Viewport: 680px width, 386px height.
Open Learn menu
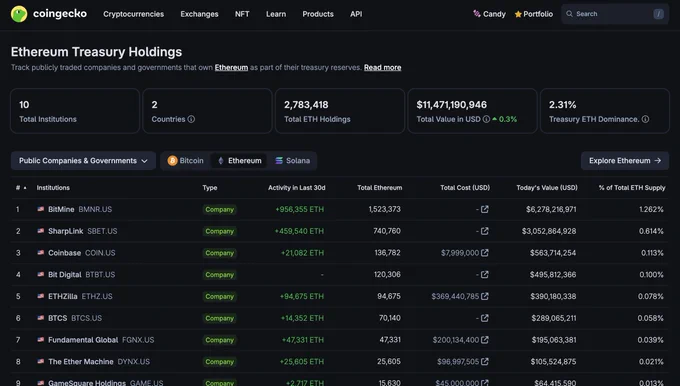pos(276,14)
